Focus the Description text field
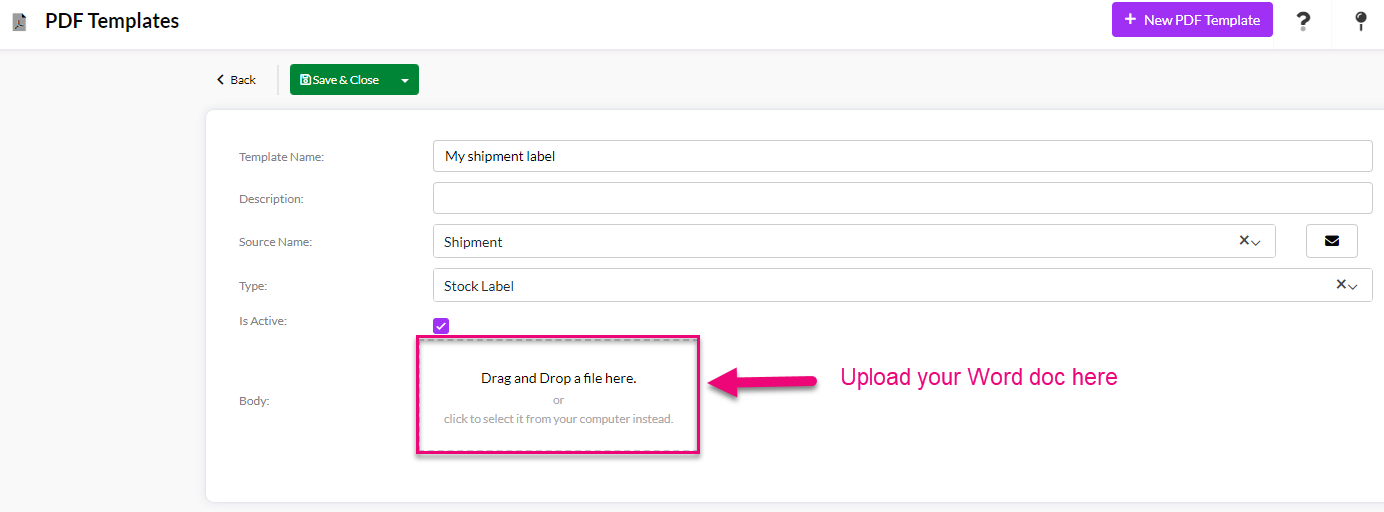This screenshot has width=1384, height=512. click(902, 198)
